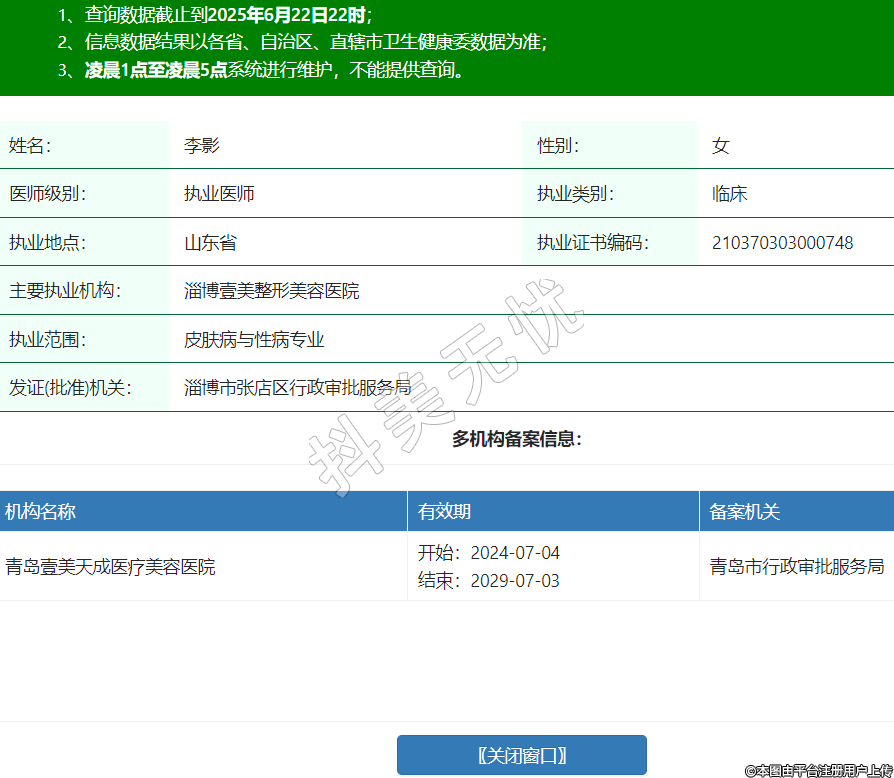Click the 执业证书编码 field label
894x778 pixels.
pyautogui.click(x=592, y=243)
